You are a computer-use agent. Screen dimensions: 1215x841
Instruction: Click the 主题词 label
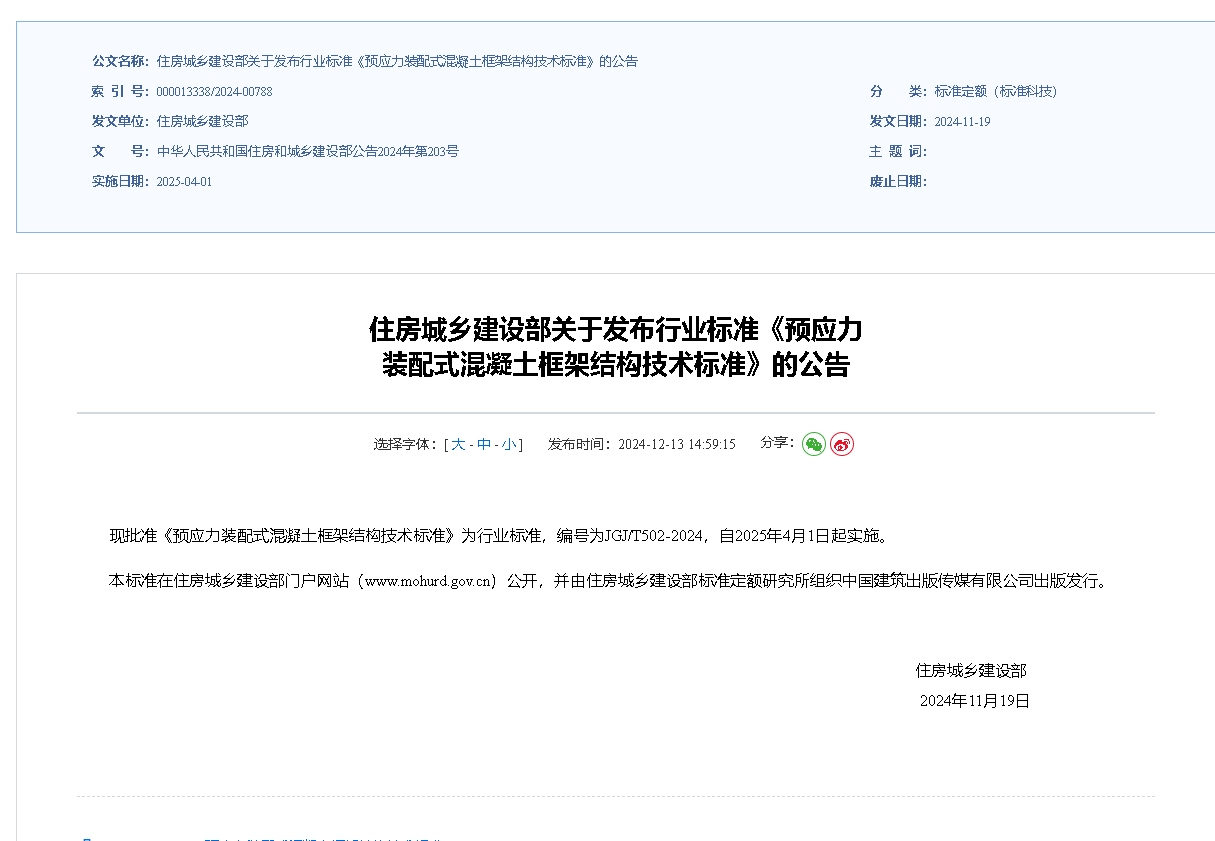coord(898,151)
